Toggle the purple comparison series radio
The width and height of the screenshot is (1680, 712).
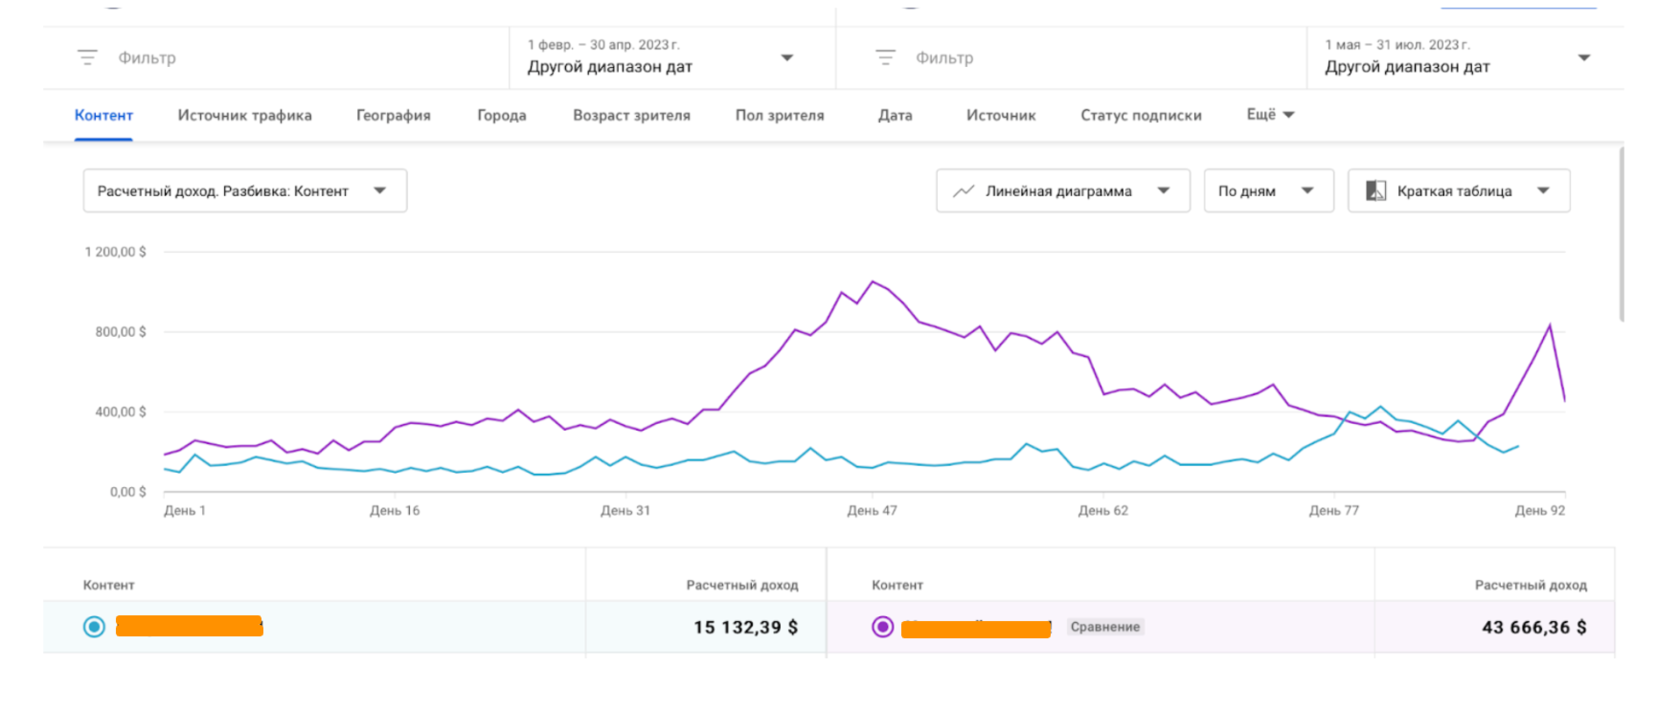883,627
